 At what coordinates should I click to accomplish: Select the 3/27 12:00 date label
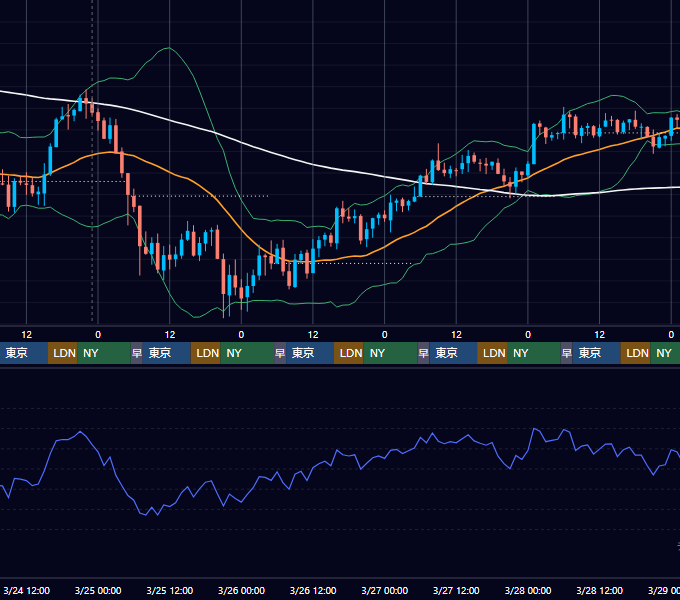pyautogui.click(x=456, y=590)
